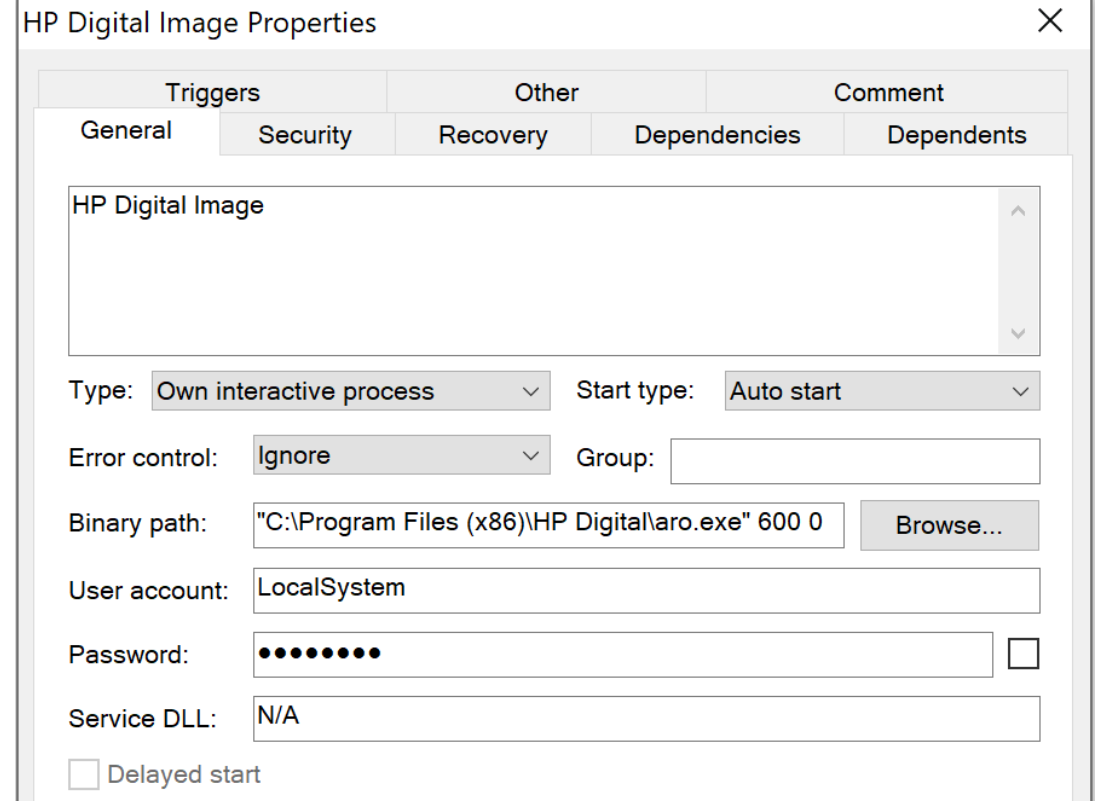Click the Browse button
The height and width of the screenshot is (801, 1113).
[949, 526]
